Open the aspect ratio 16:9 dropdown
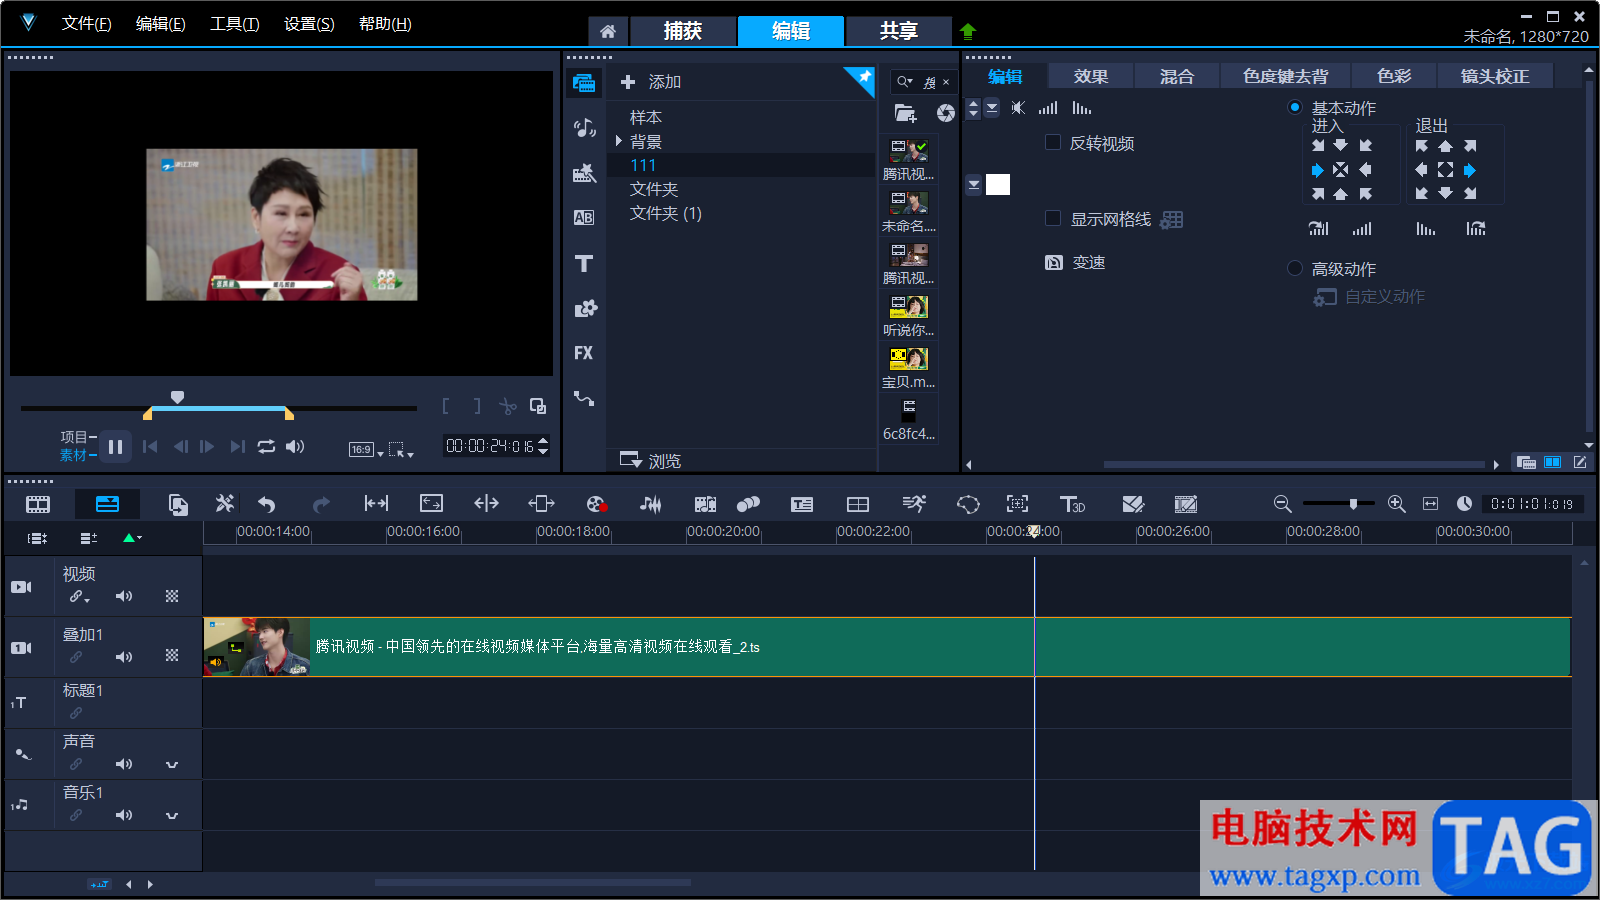1600x900 pixels. (x=366, y=450)
